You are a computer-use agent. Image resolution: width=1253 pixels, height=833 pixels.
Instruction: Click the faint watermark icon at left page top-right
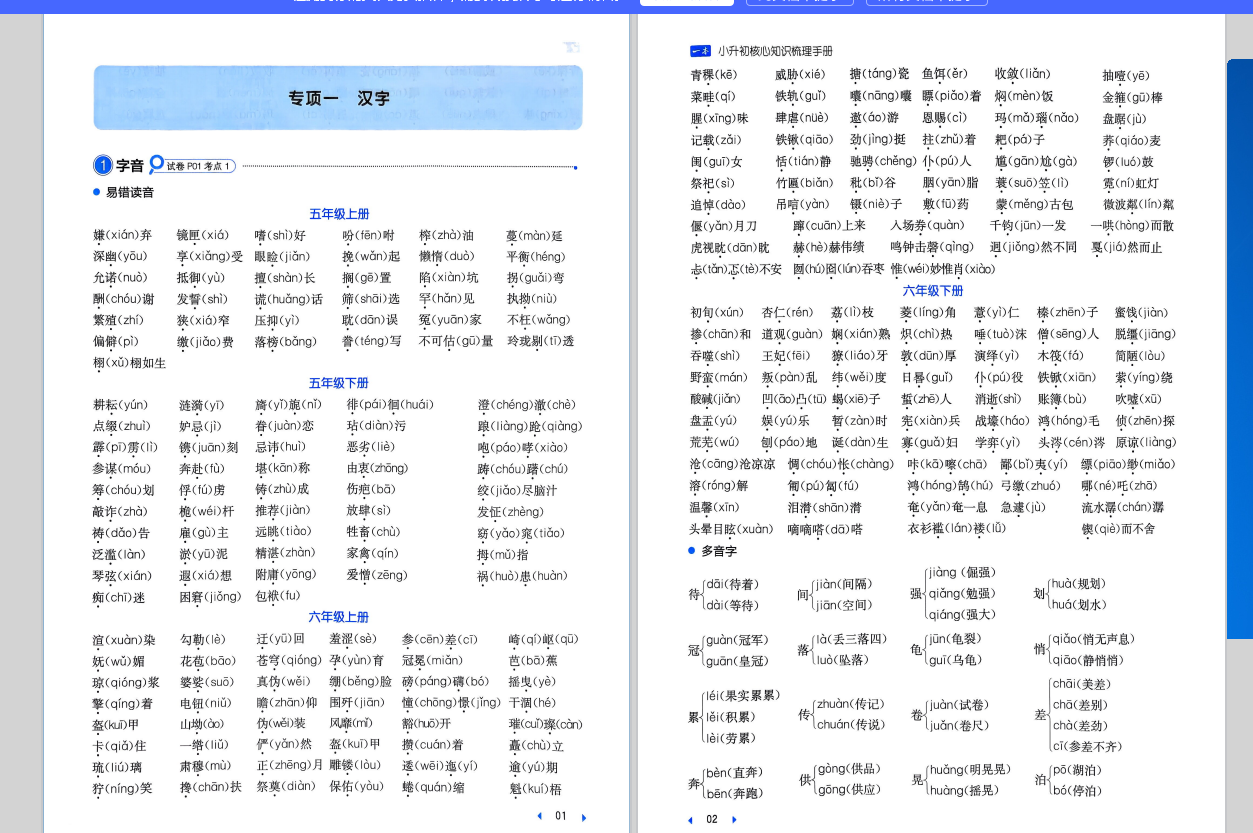[571, 46]
